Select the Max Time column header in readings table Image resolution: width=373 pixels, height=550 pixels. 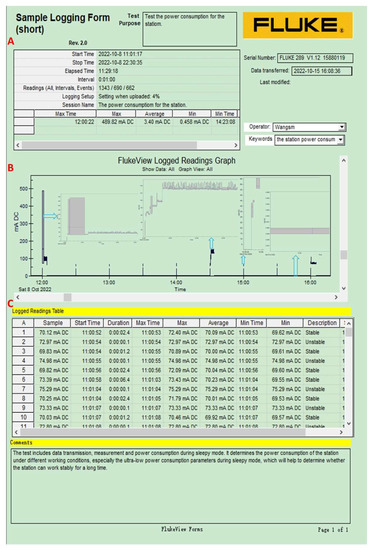[148, 323]
